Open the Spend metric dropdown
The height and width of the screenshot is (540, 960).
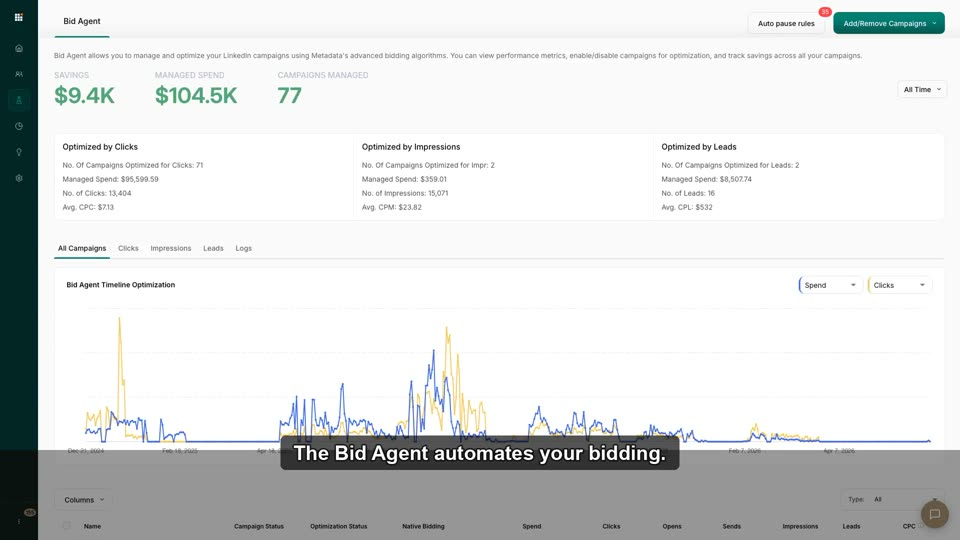coord(830,285)
